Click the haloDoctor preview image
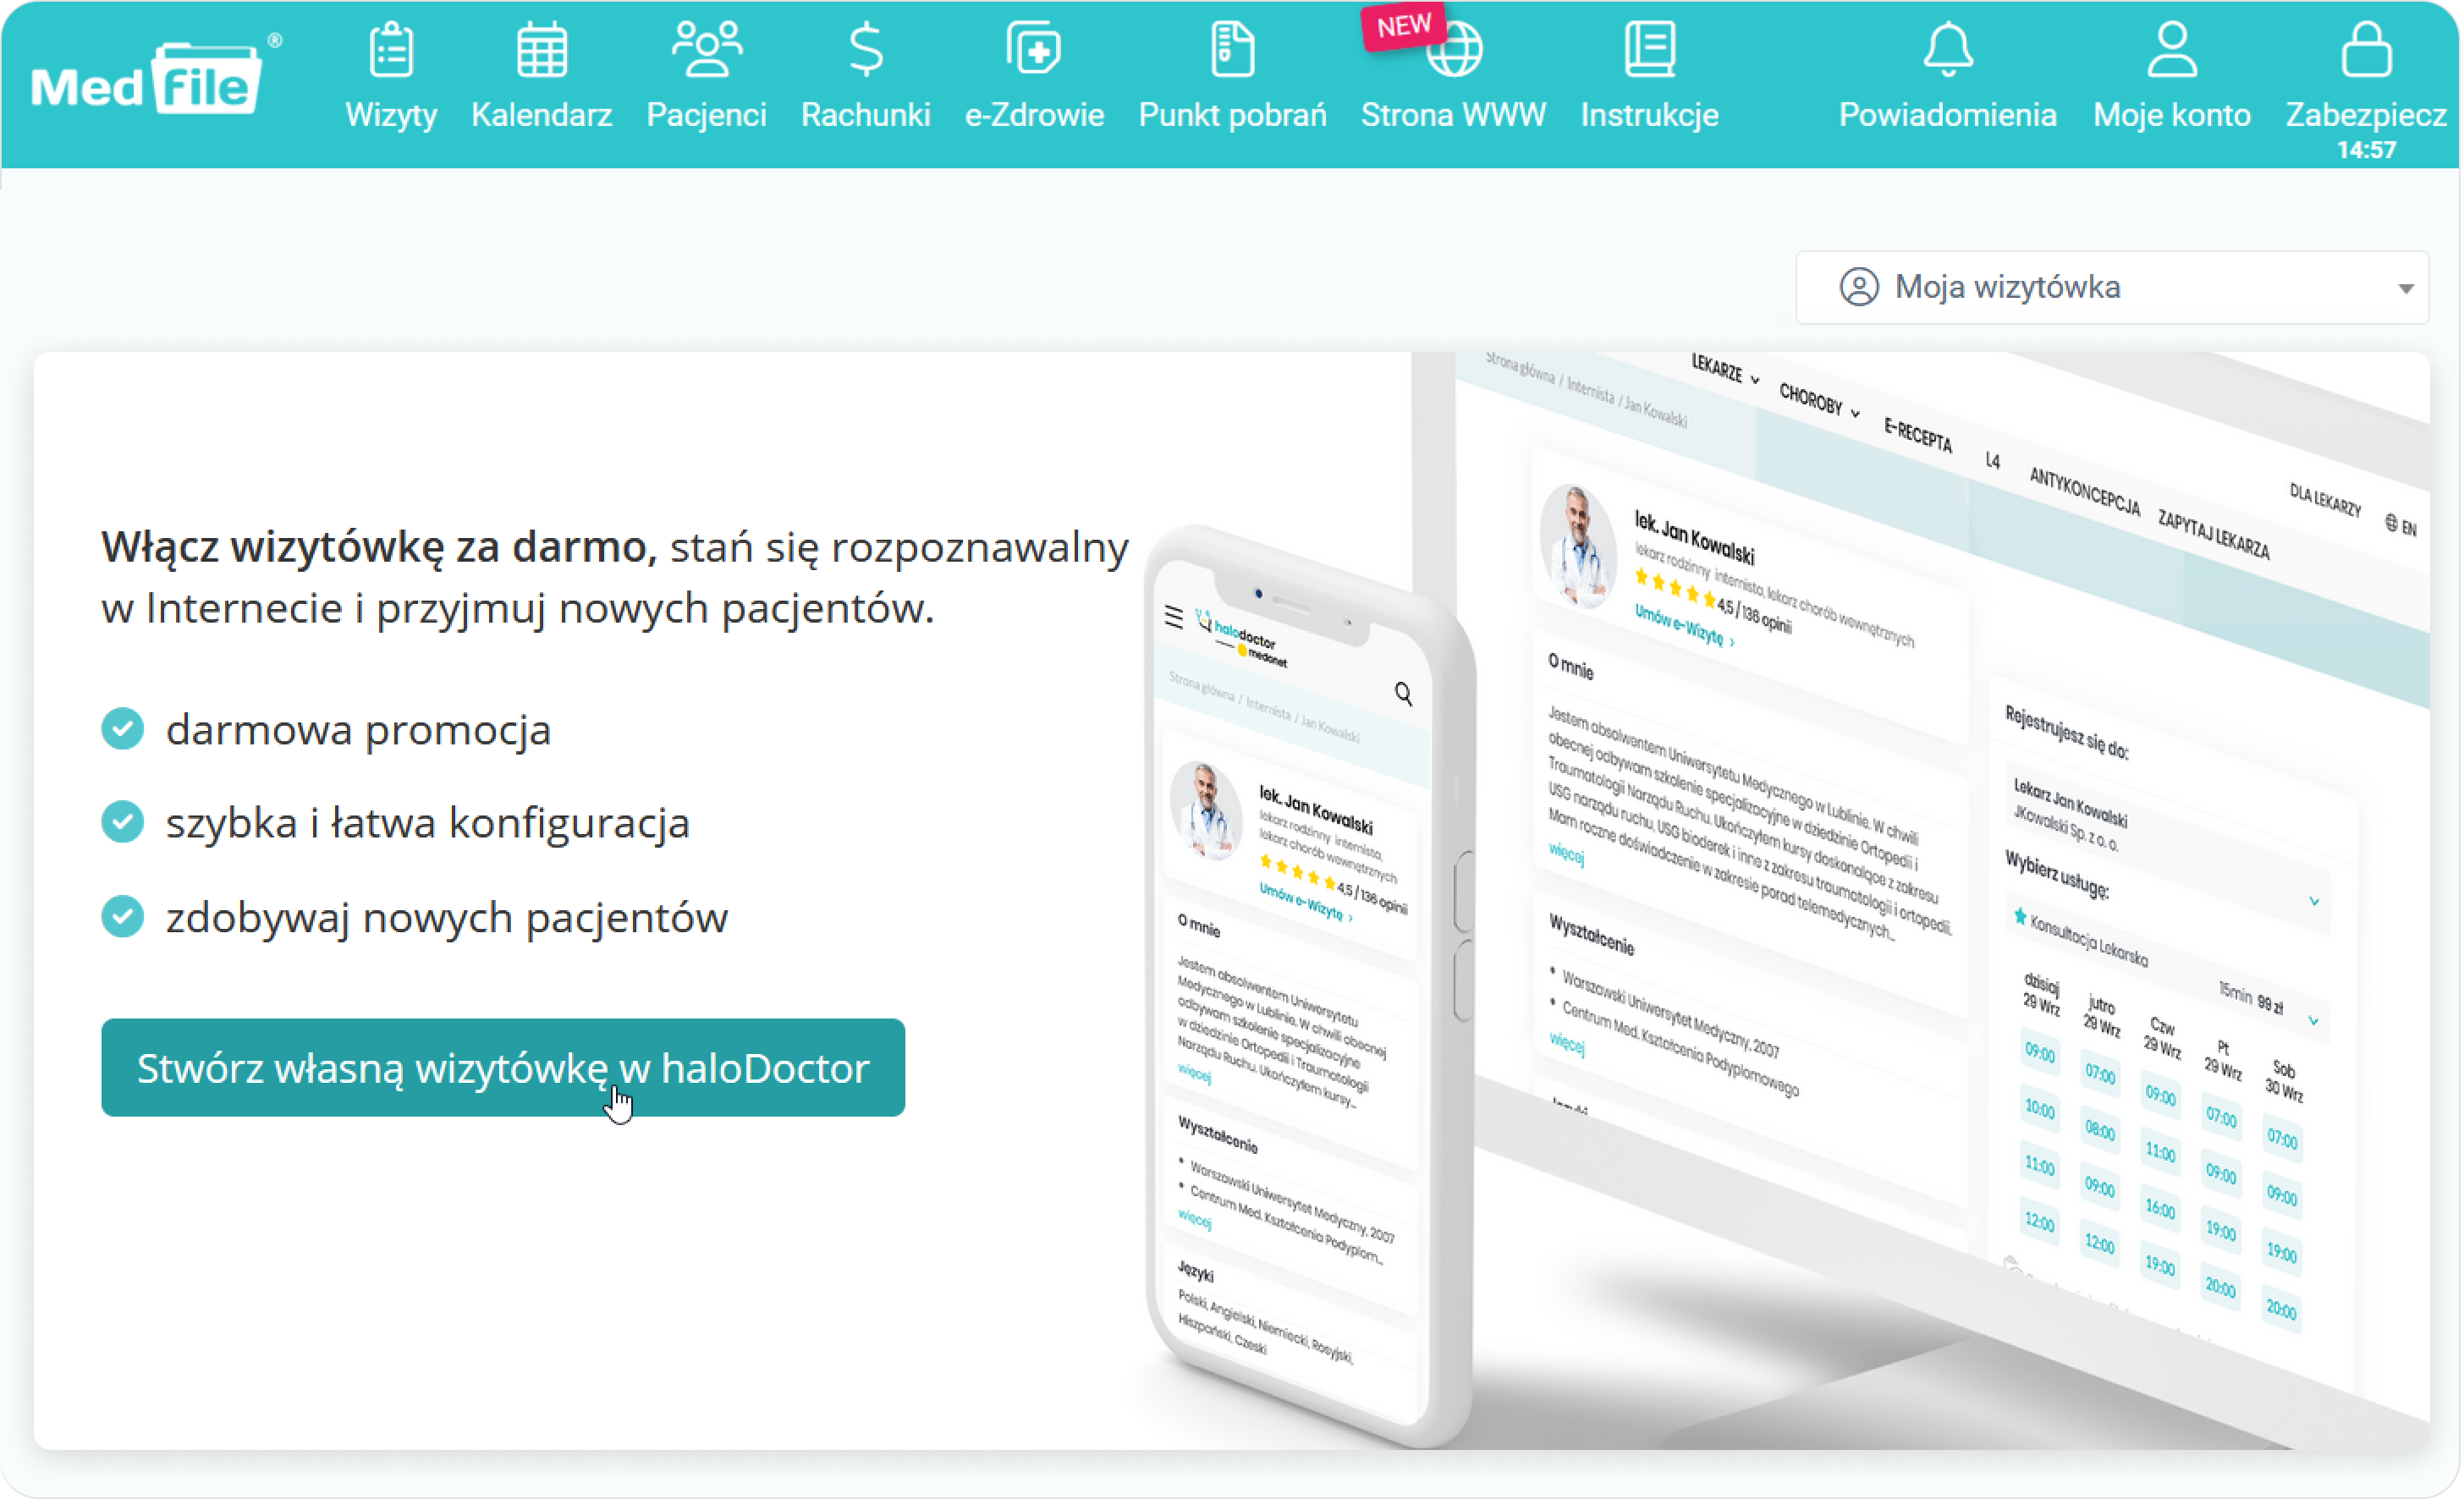Viewport: 2464px width, 1499px height. point(1785,900)
